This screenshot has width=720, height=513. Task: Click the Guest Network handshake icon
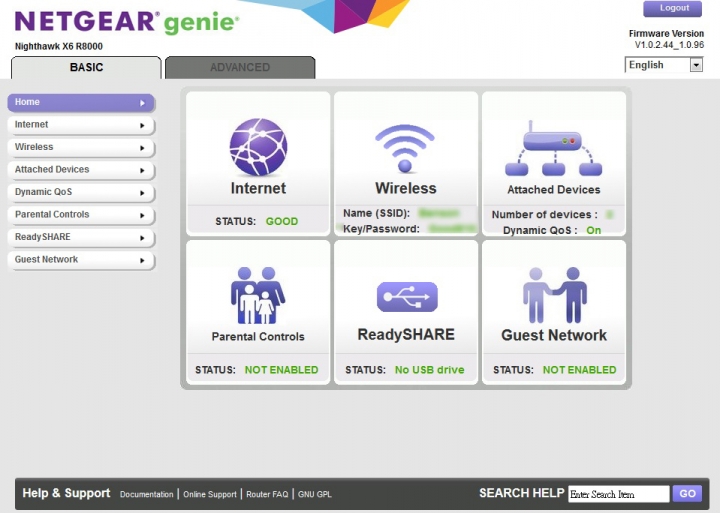pyautogui.click(x=555, y=295)
